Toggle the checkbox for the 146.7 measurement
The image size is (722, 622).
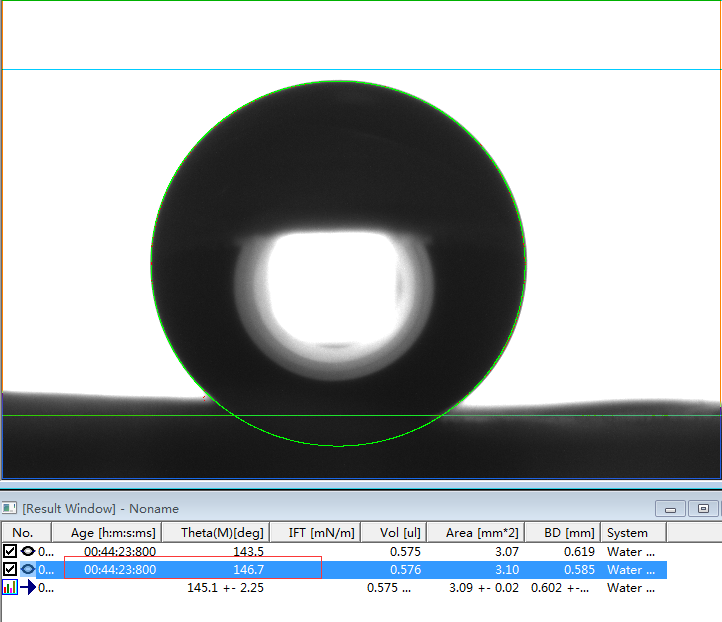click(x=10, y=569)
